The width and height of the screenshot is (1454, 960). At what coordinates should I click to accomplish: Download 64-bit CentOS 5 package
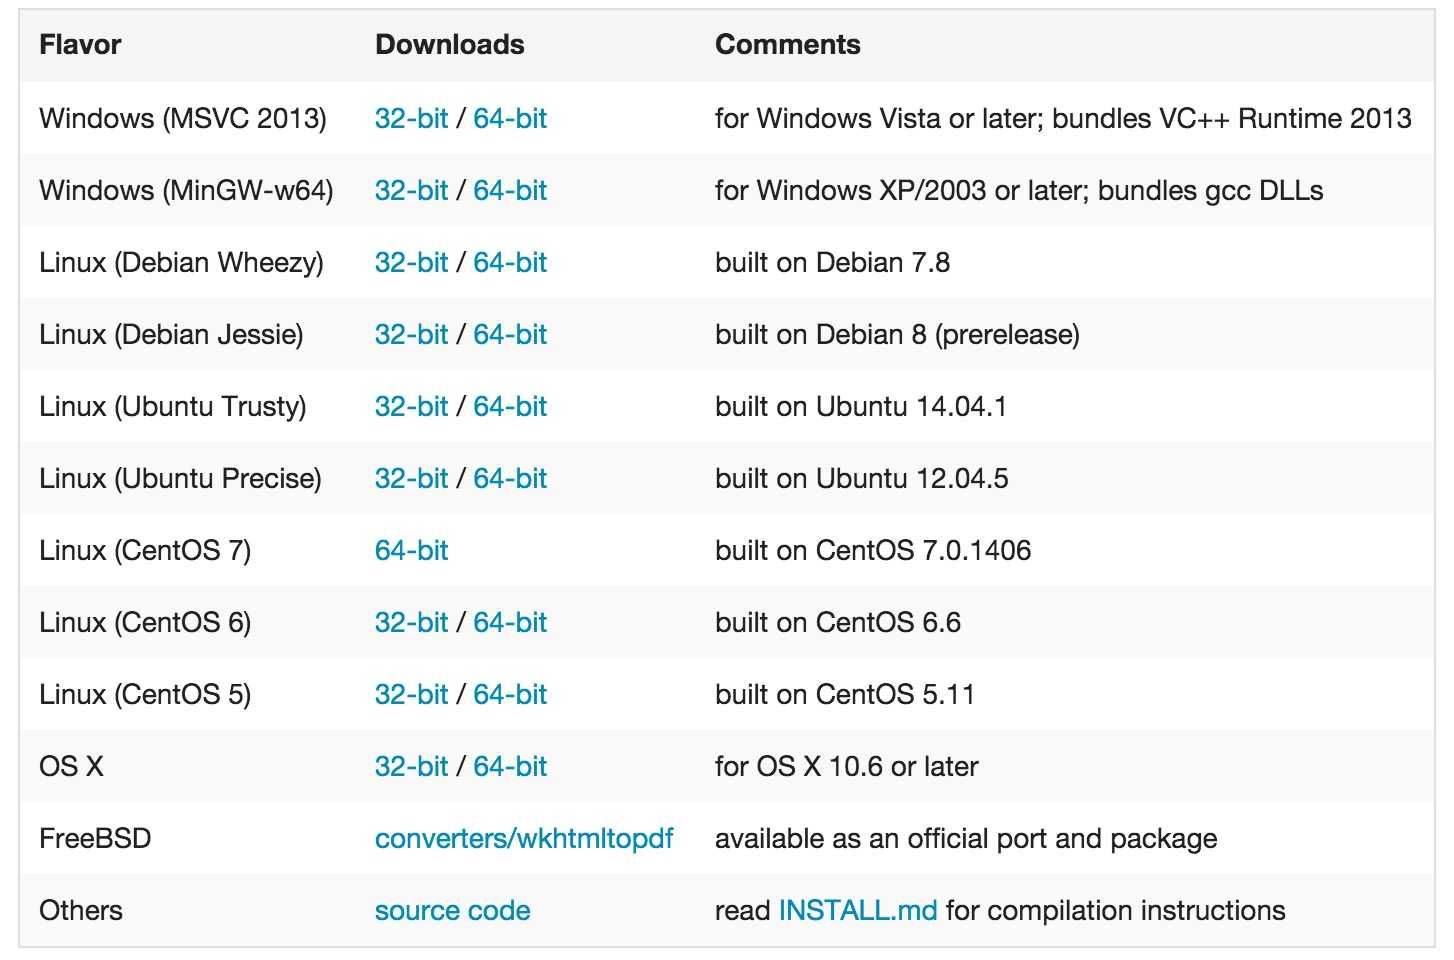(x=510, y=694)
